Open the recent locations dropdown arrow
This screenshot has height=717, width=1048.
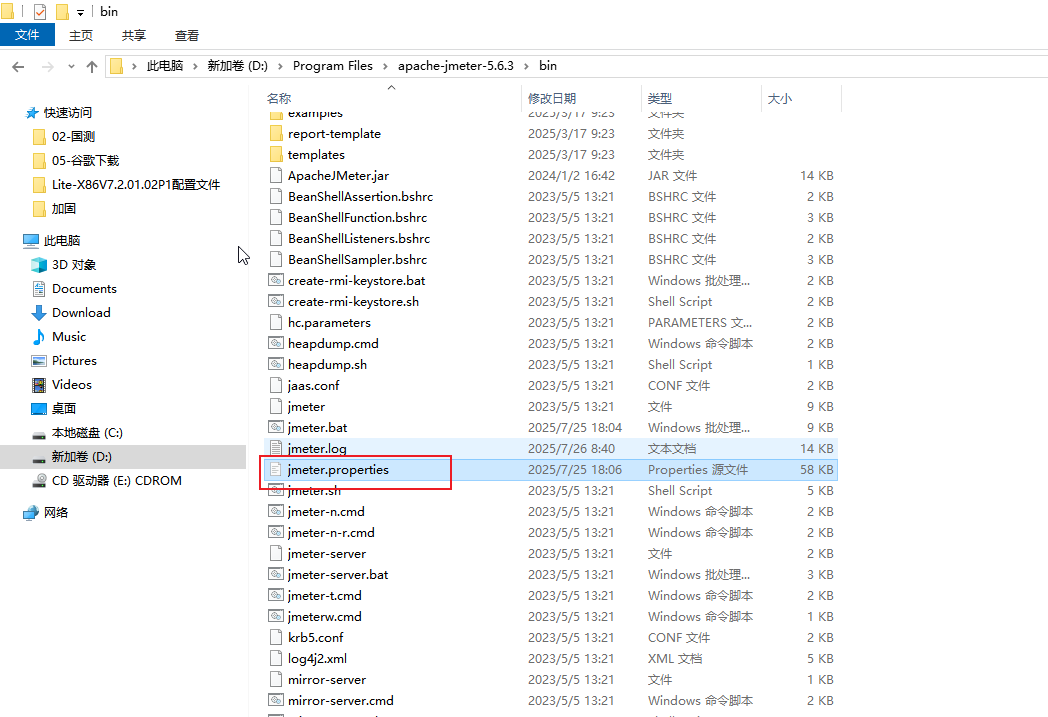pyautogui.click(x=70, y=66)
